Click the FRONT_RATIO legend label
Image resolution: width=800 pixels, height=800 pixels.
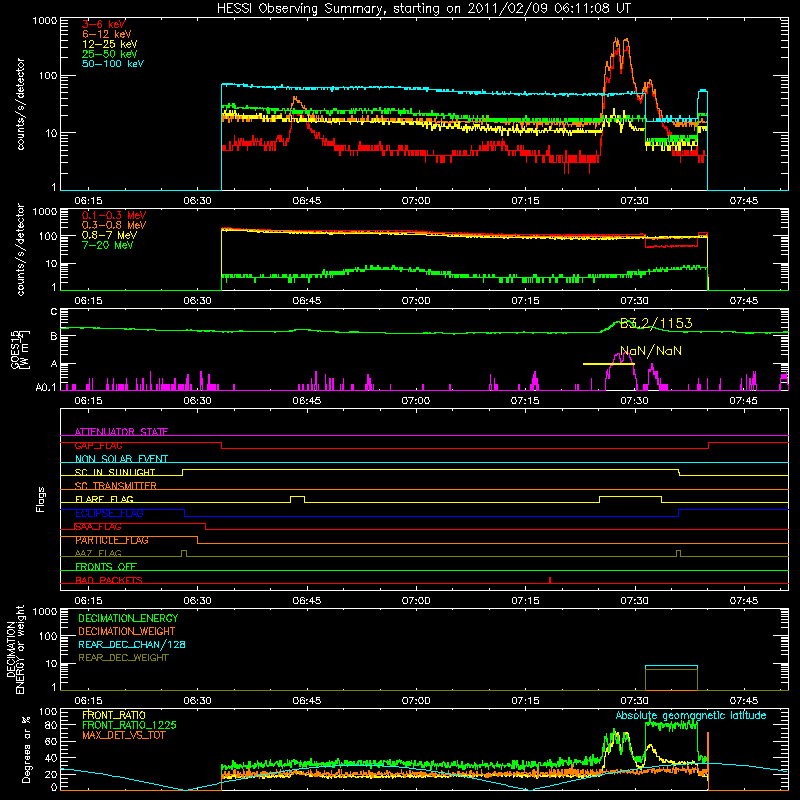(114, 715)
